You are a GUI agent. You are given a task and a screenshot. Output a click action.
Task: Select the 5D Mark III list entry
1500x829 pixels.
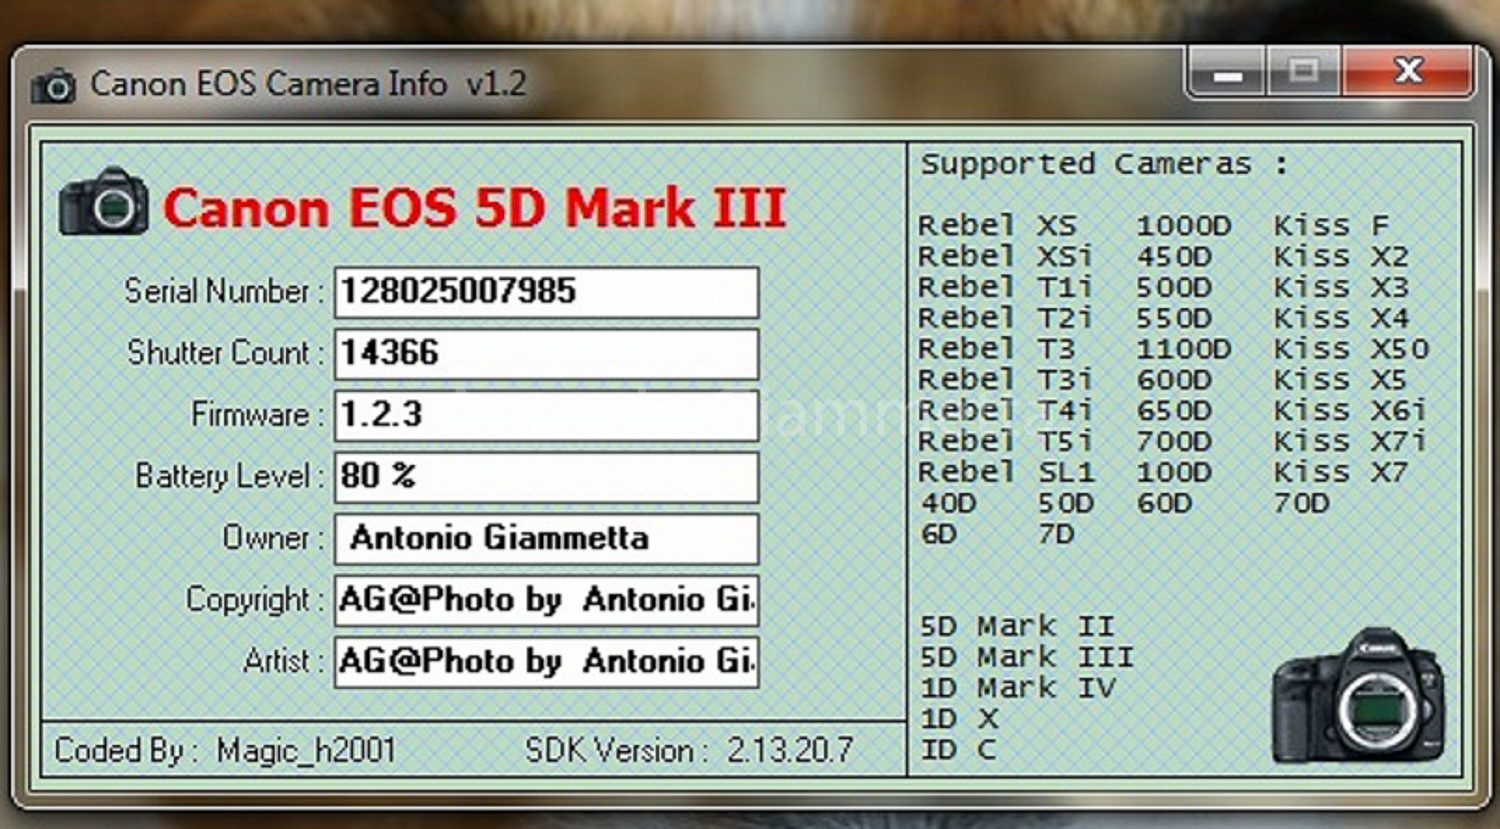click(1022, 656)
